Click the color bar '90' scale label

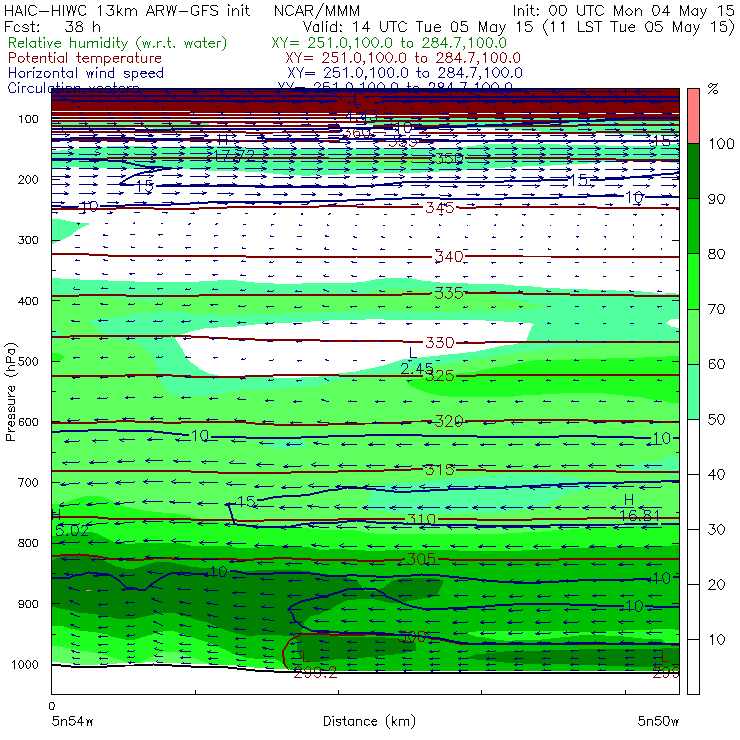click(x=717, y=199)
